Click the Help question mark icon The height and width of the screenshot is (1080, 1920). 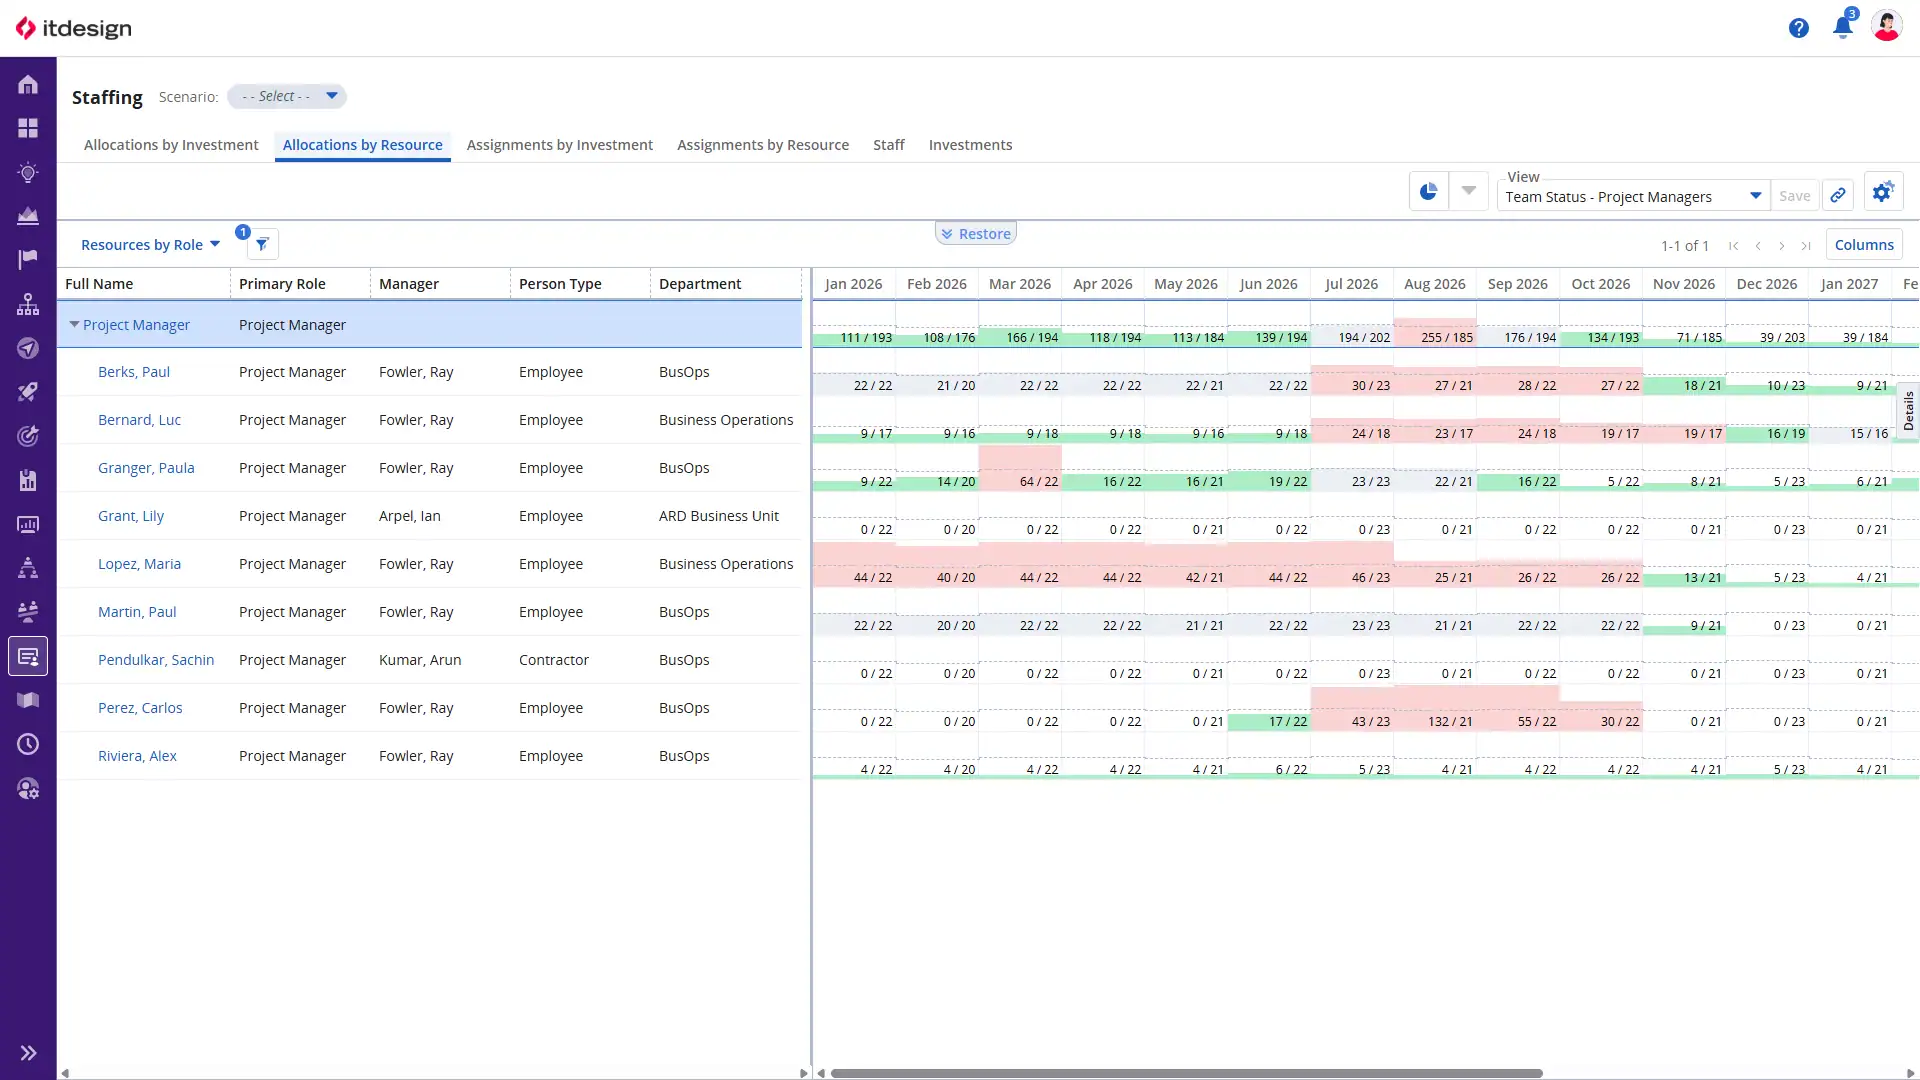tap(1799, 28)
